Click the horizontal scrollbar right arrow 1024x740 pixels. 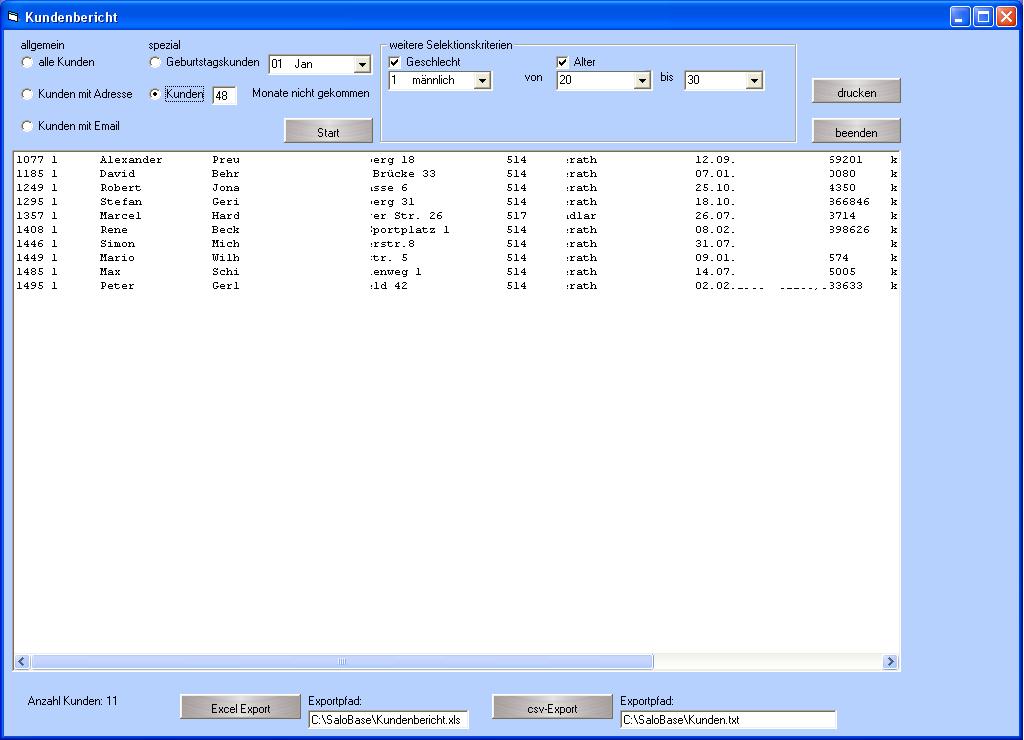[x=890, y=662]
